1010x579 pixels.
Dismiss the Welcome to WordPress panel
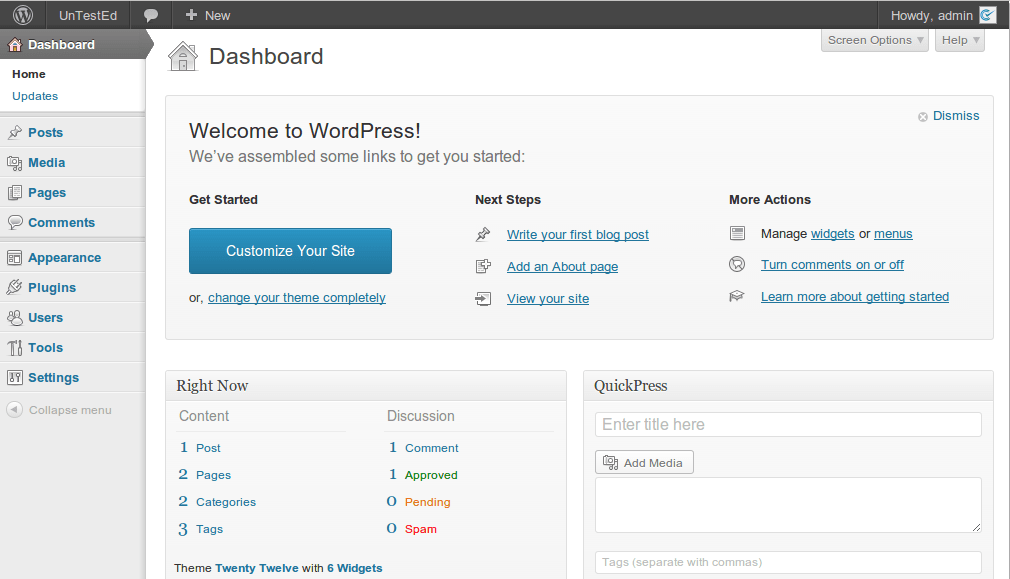[x=956, y=116]
